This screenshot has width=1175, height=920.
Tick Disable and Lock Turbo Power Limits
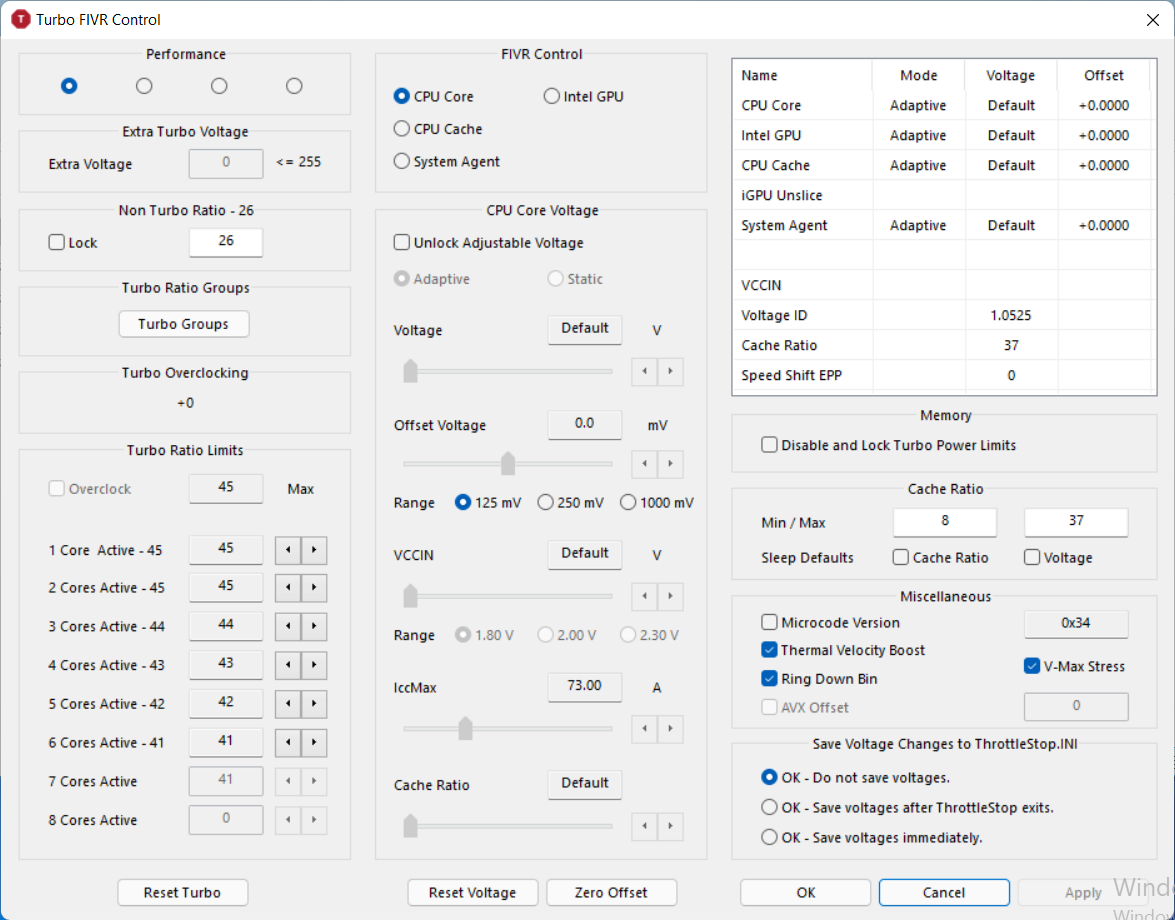pos(769,446)
